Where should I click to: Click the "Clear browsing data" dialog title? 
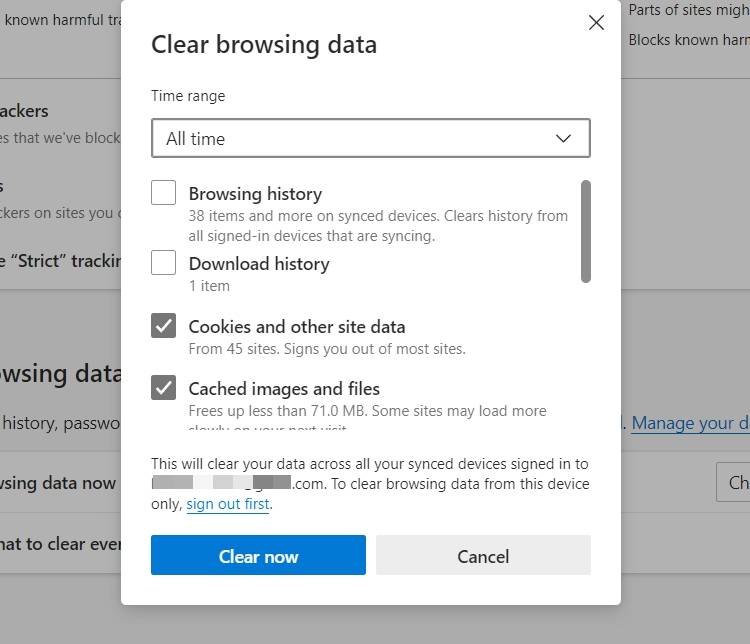point(264,45)
